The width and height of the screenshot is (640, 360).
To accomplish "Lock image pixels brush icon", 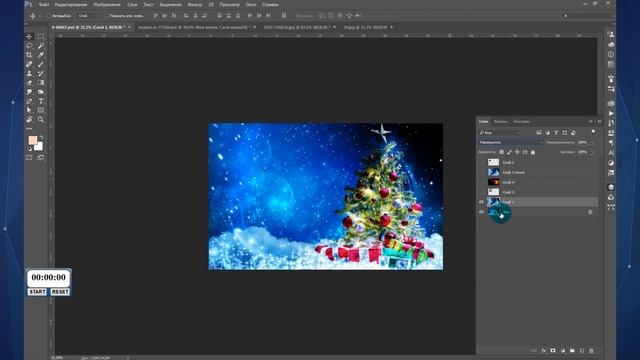I will pyautogui.click(x=509, y=152).
